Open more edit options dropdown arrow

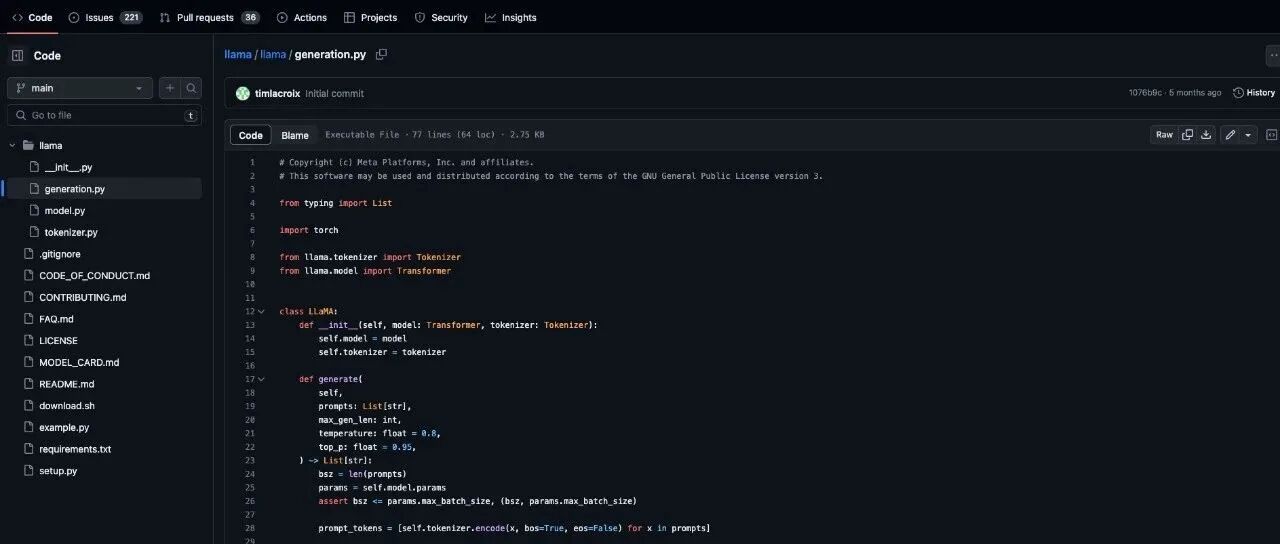1248,135
